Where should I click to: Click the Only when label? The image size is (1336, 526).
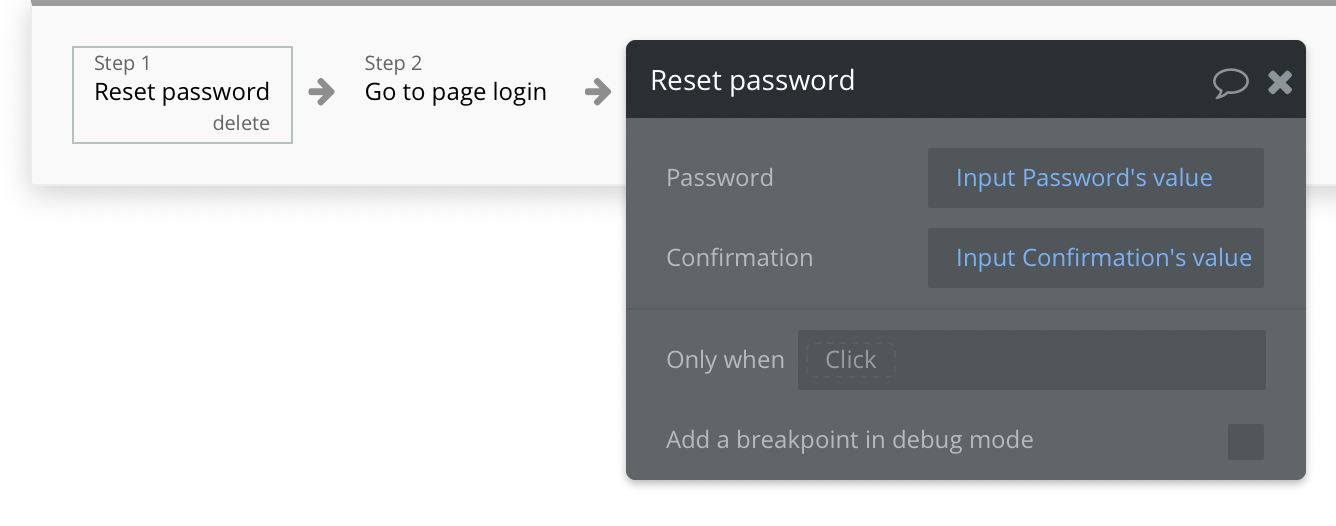[x=725, y=360]
